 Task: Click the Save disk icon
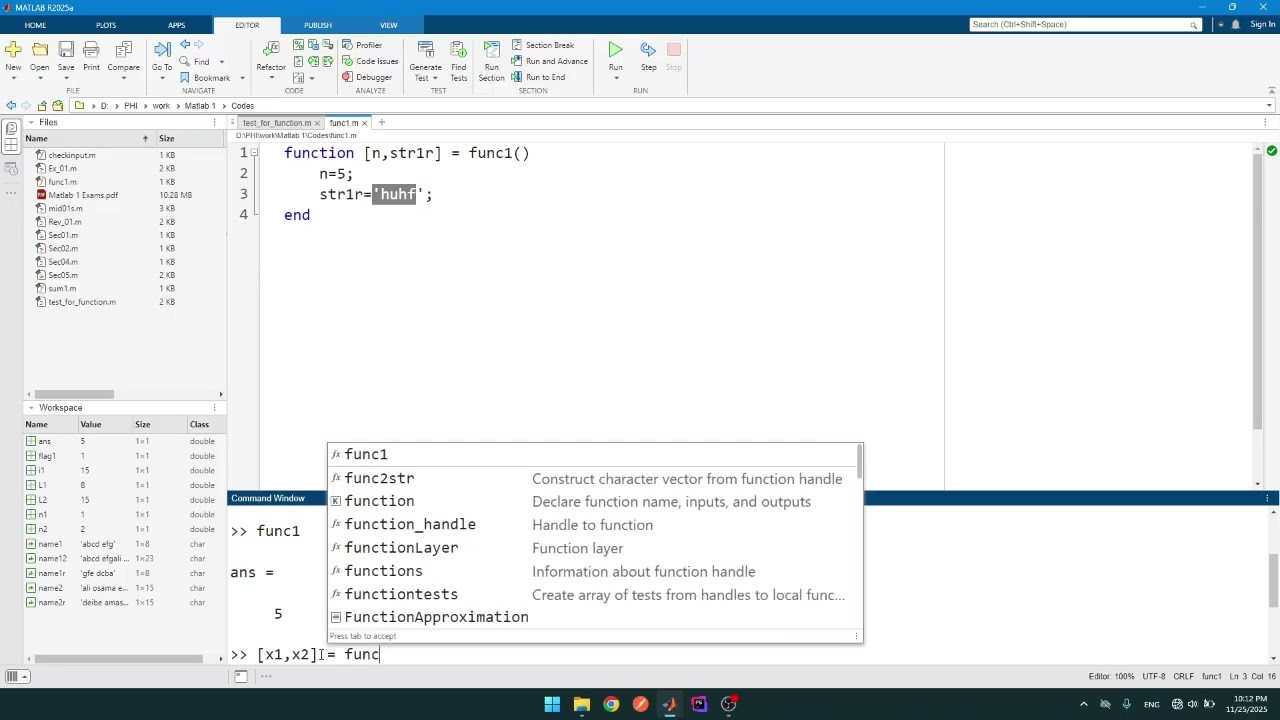[66, 49]
